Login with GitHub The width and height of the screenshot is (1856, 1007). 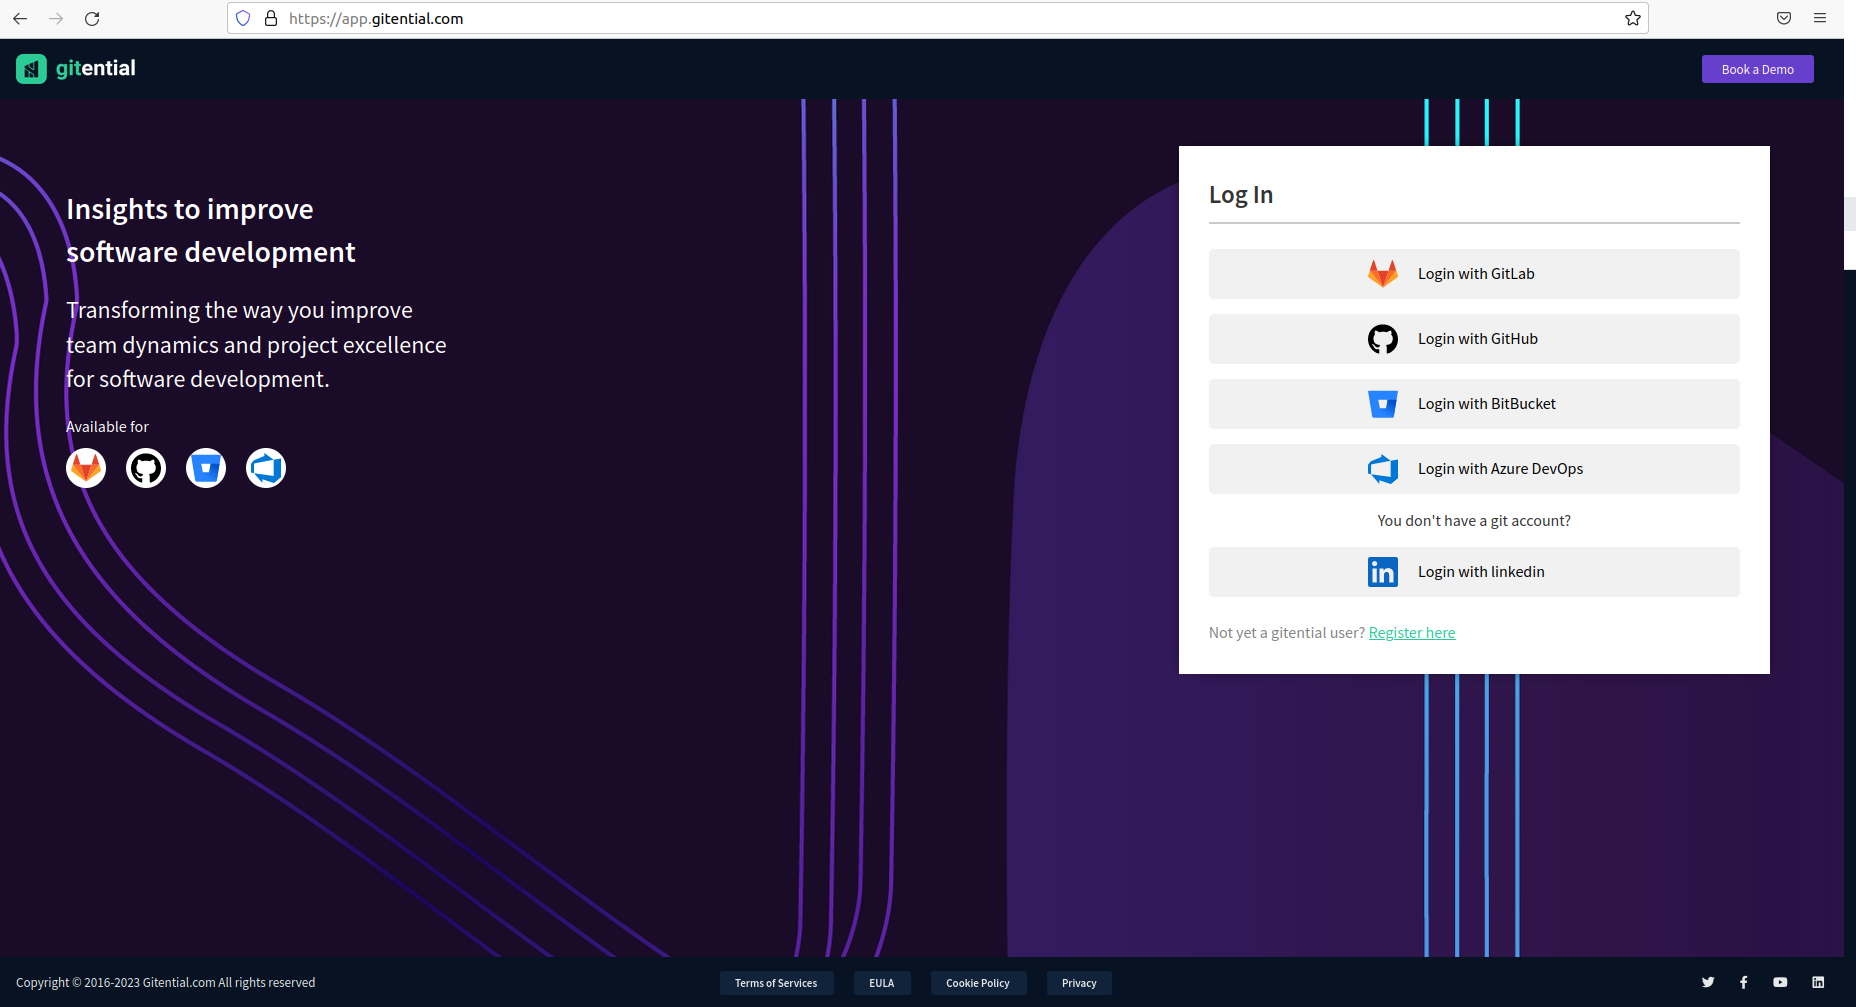[x=1474, y=339]
